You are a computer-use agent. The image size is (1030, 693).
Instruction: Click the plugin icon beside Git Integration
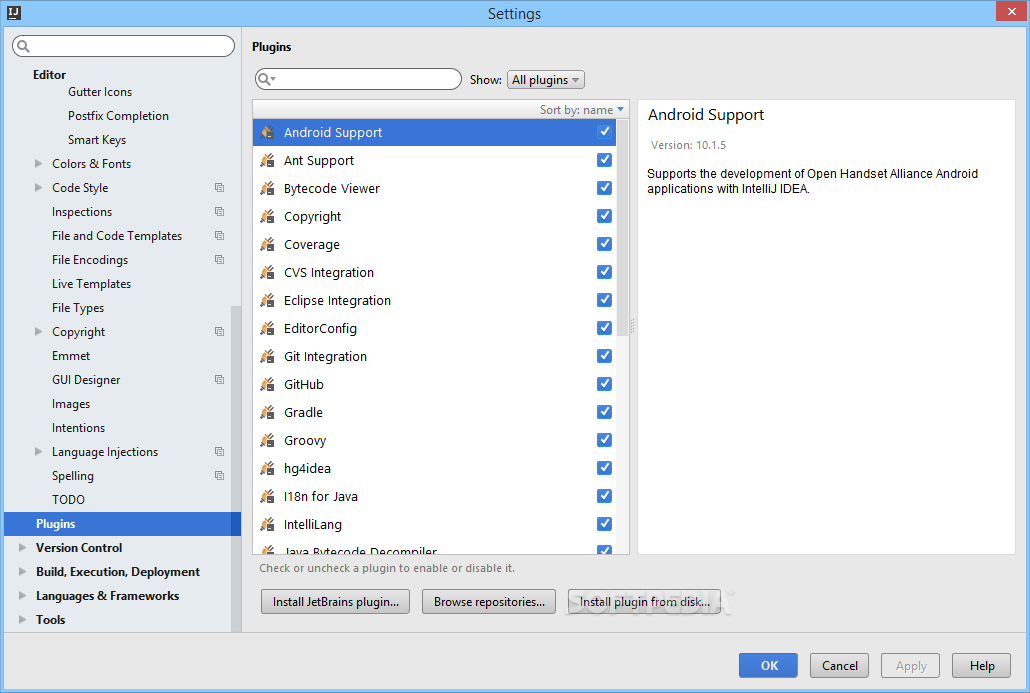[x=267, y=356]
